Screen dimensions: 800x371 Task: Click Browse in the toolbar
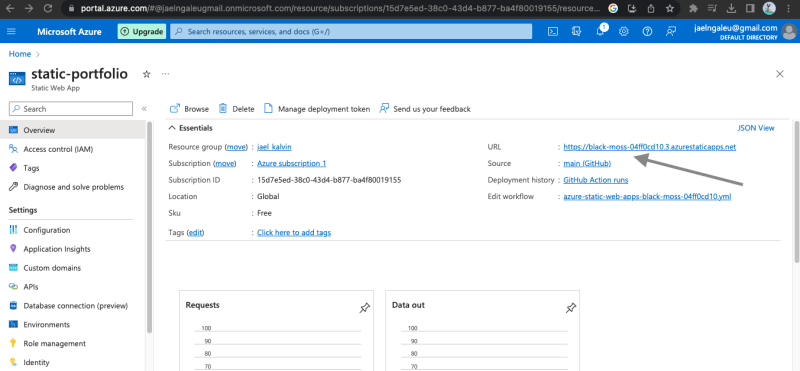189,109
